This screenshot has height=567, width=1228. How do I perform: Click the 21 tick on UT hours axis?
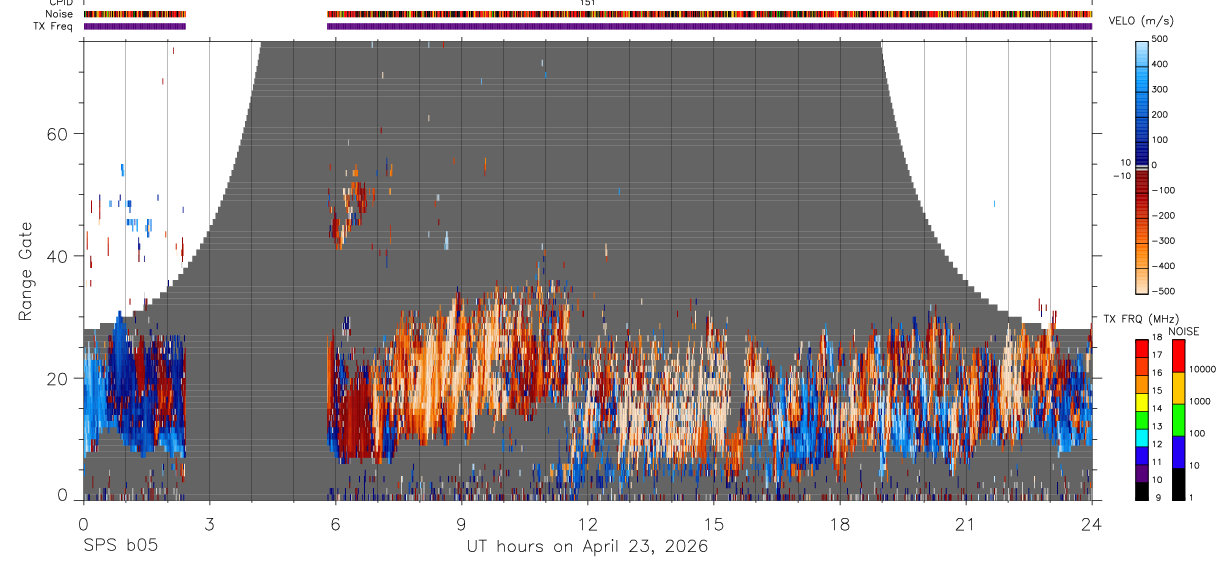(965, 523)
